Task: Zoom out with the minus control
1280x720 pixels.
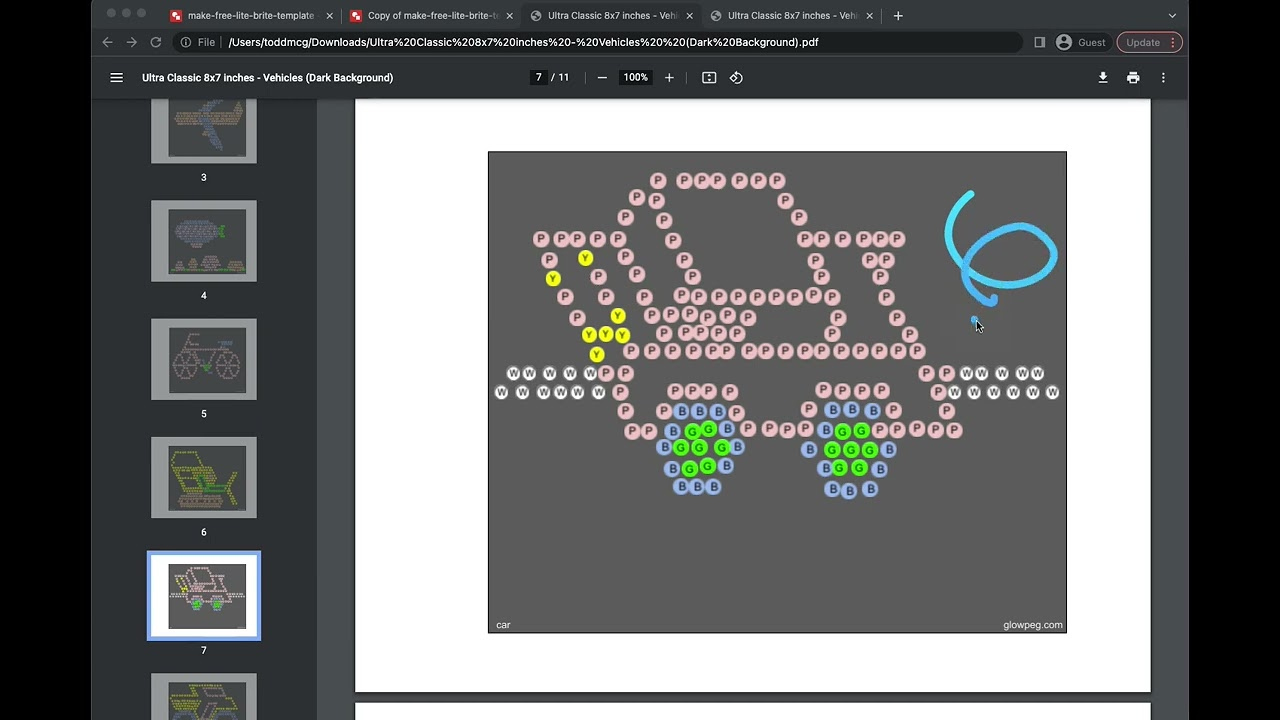Action: tap(602, 77)
